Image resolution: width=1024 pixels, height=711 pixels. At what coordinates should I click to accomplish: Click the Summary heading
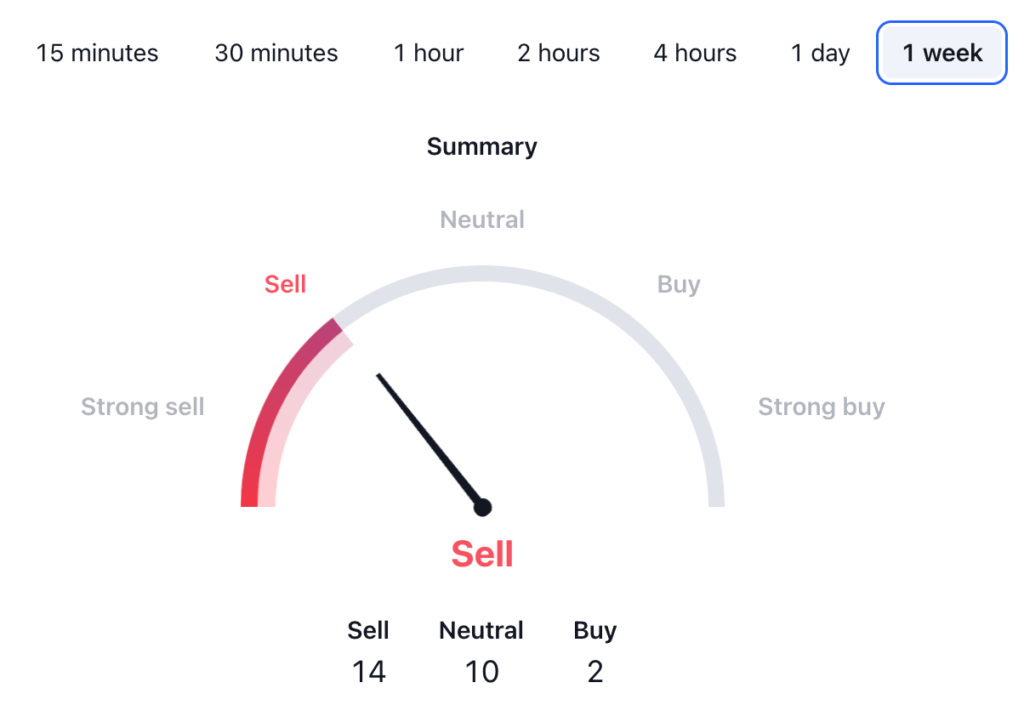[482, 147]
